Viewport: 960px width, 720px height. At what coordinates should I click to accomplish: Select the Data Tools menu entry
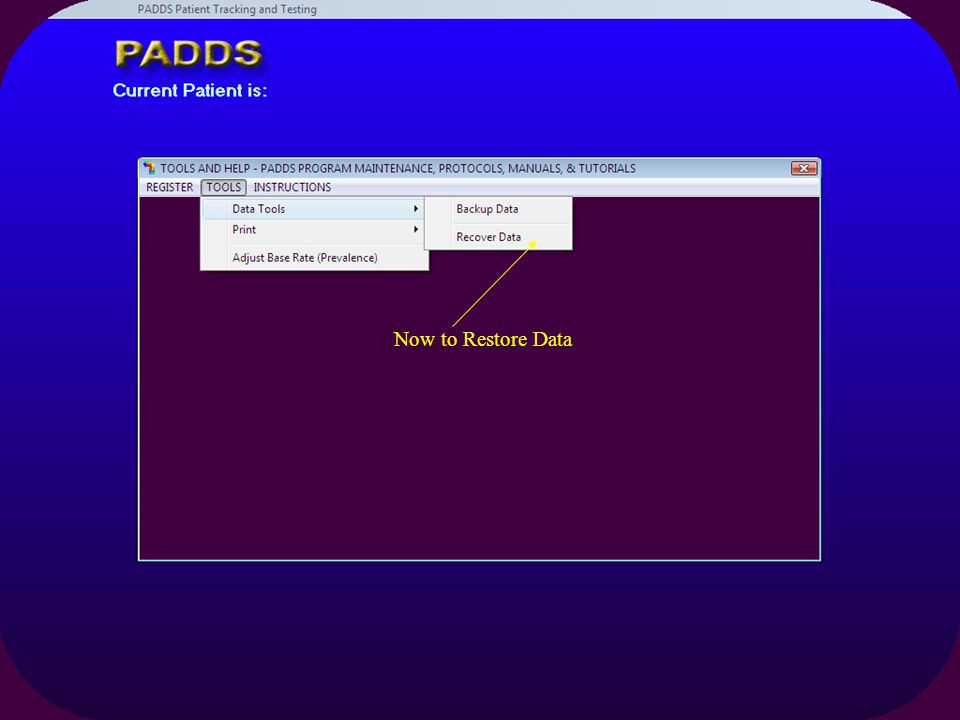tap(313, 209)
